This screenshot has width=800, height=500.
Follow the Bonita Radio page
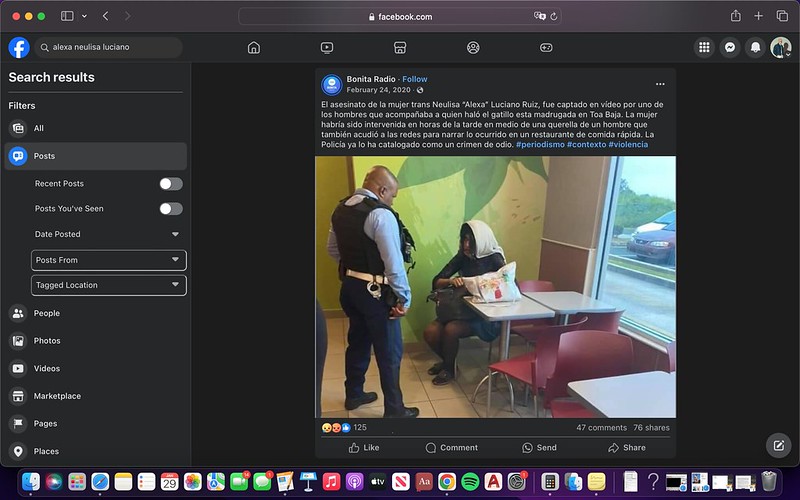pos(415,79)
